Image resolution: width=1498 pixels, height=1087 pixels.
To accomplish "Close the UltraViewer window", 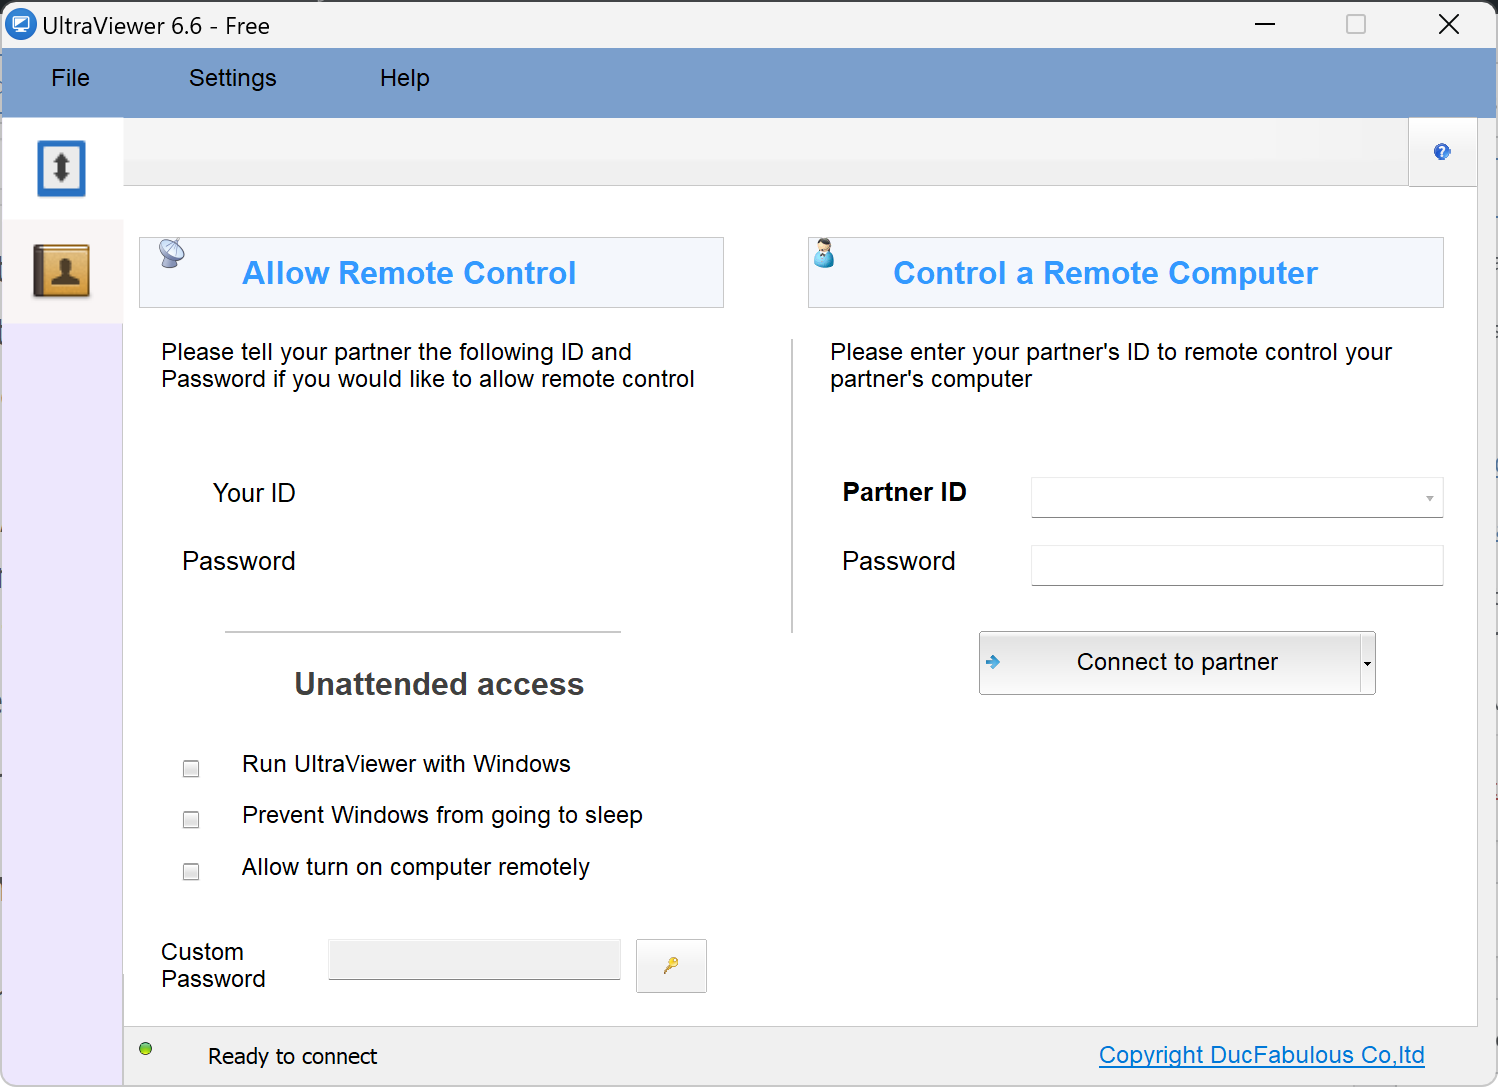I will [x=1449, y=24].
